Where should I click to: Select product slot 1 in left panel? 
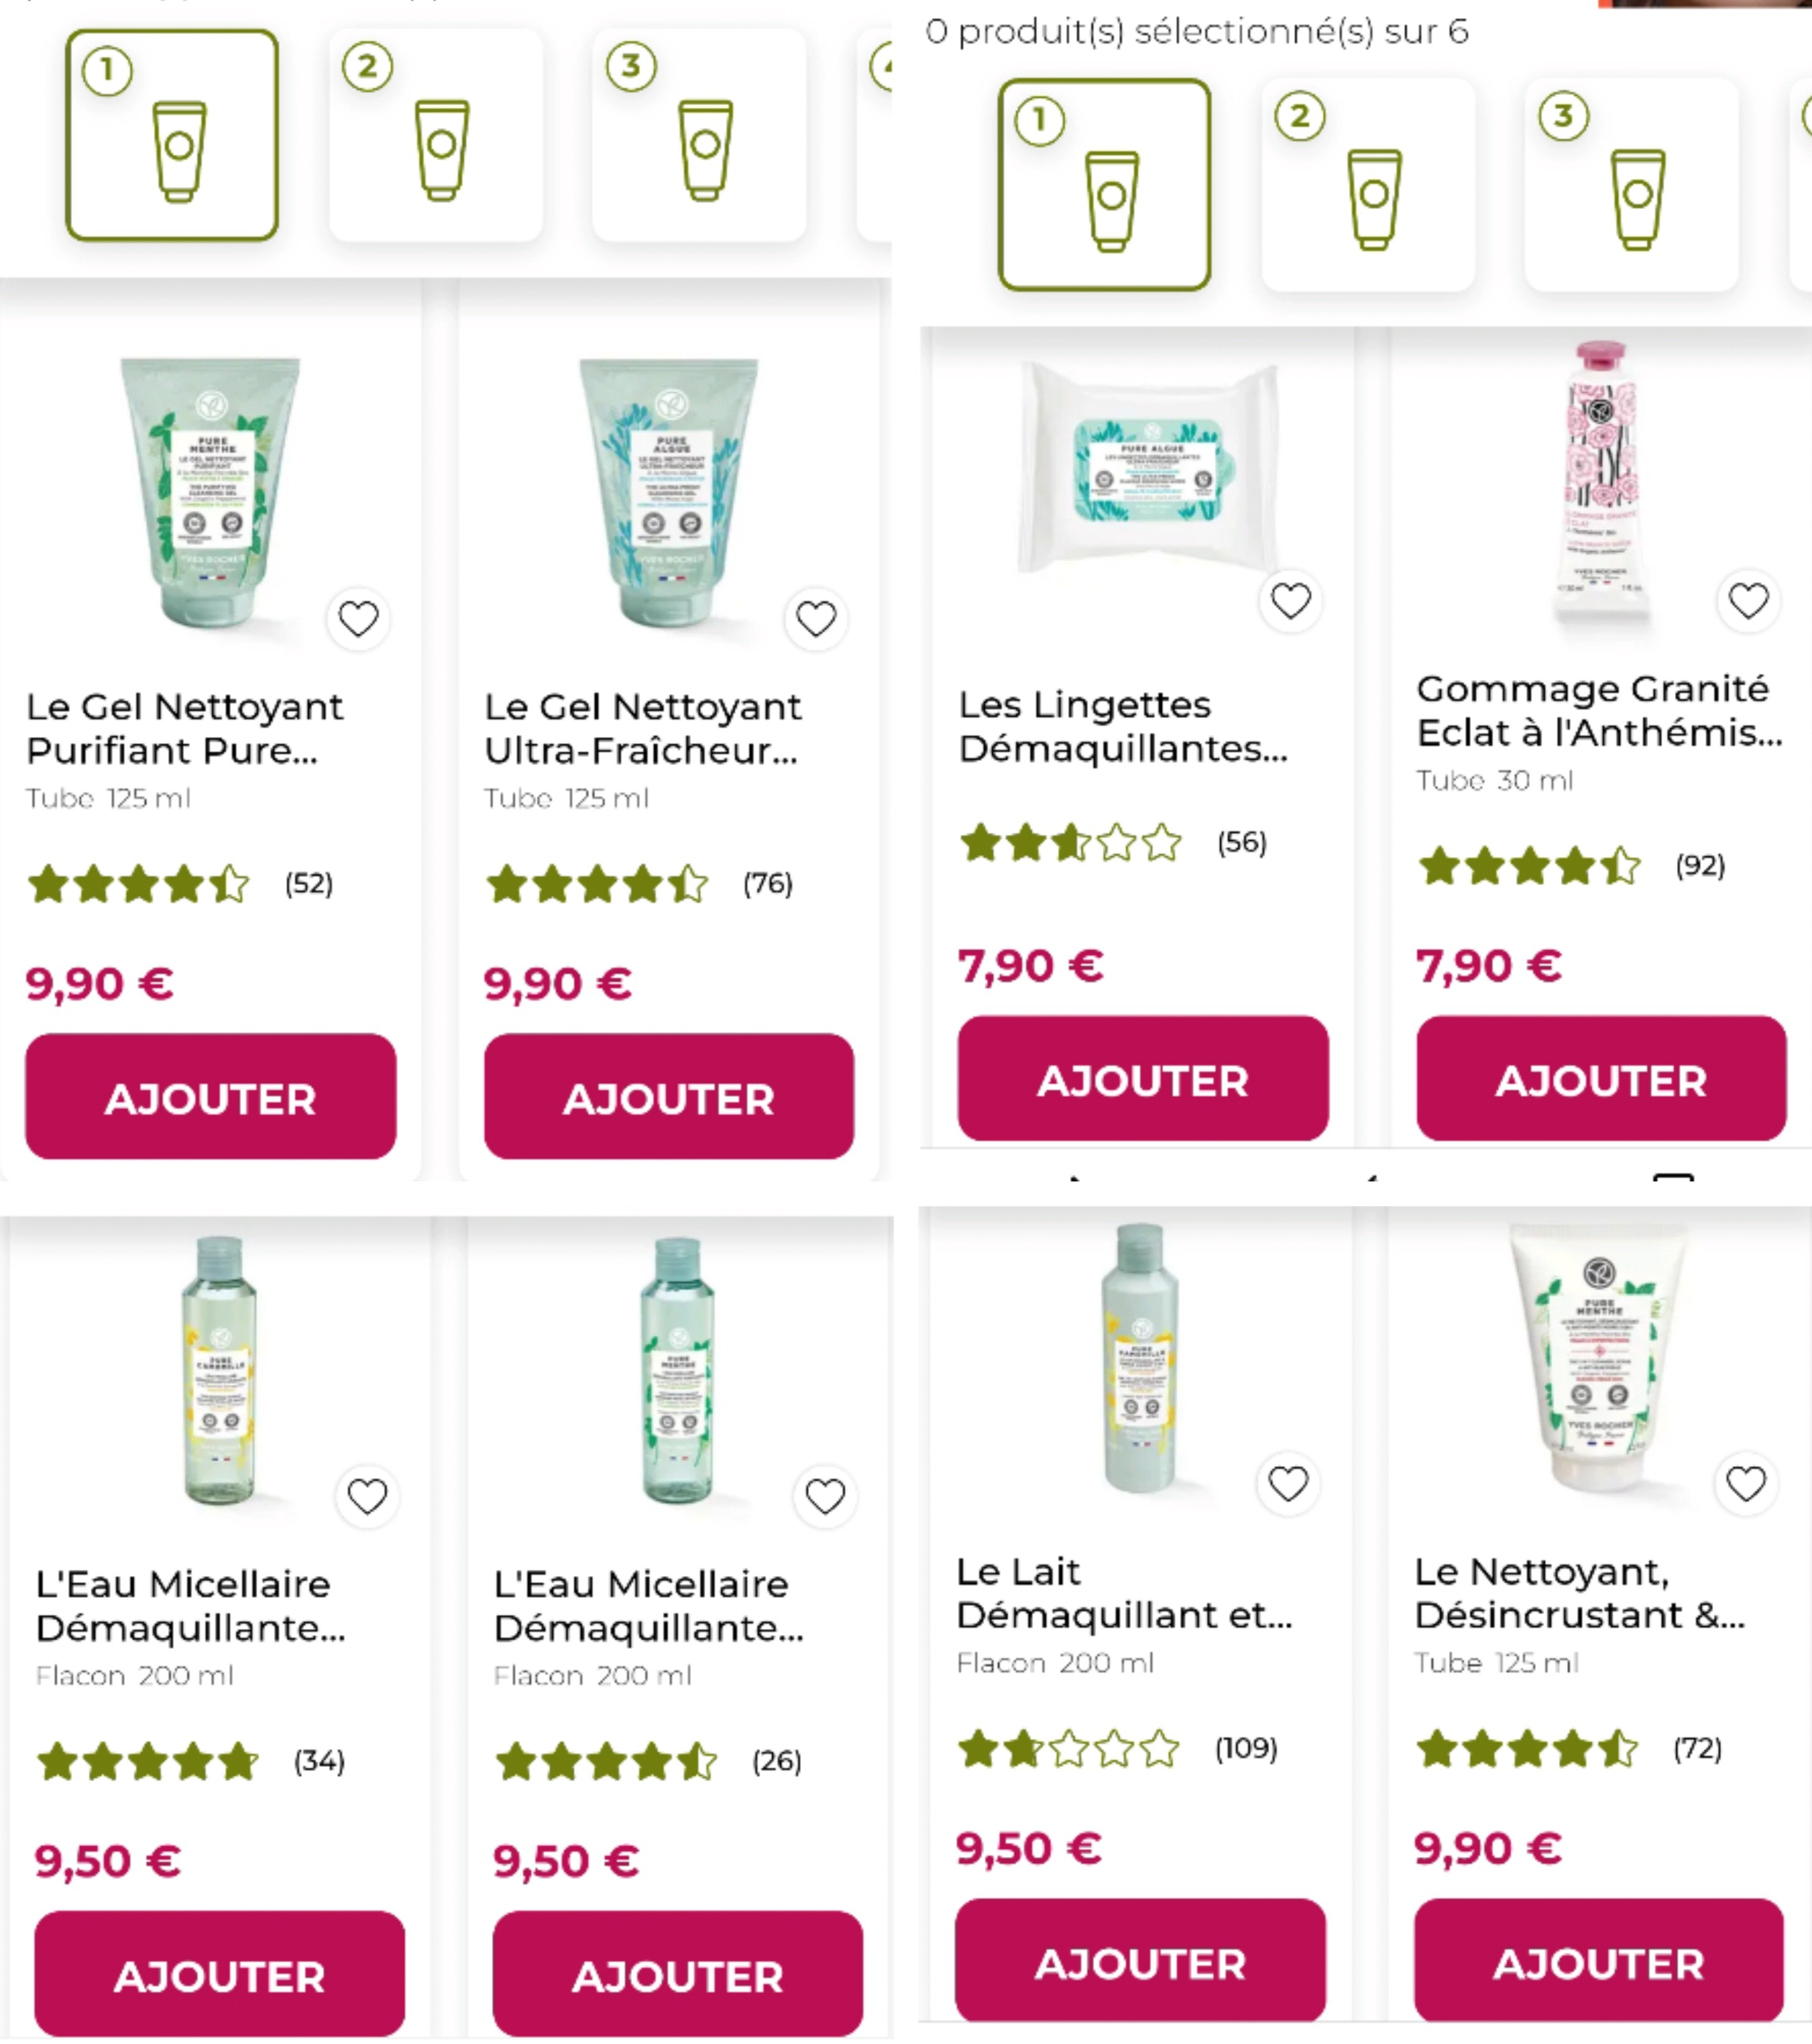(x=172, y=135)
